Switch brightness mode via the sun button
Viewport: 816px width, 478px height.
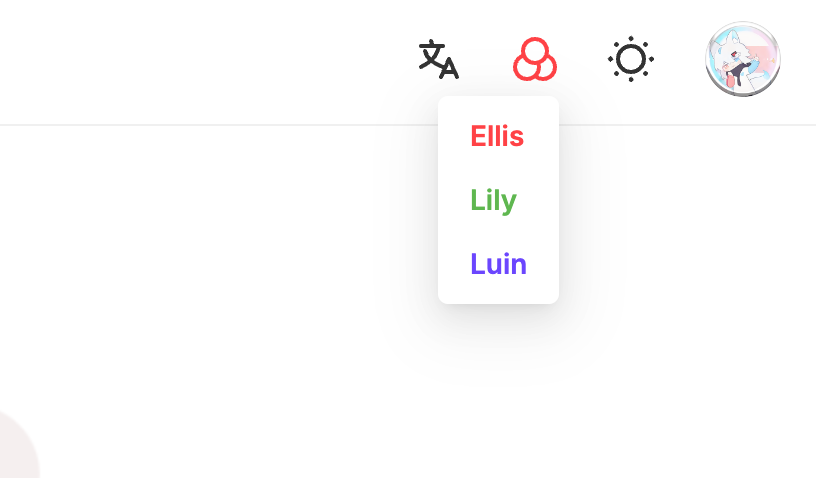click(631, 60)
